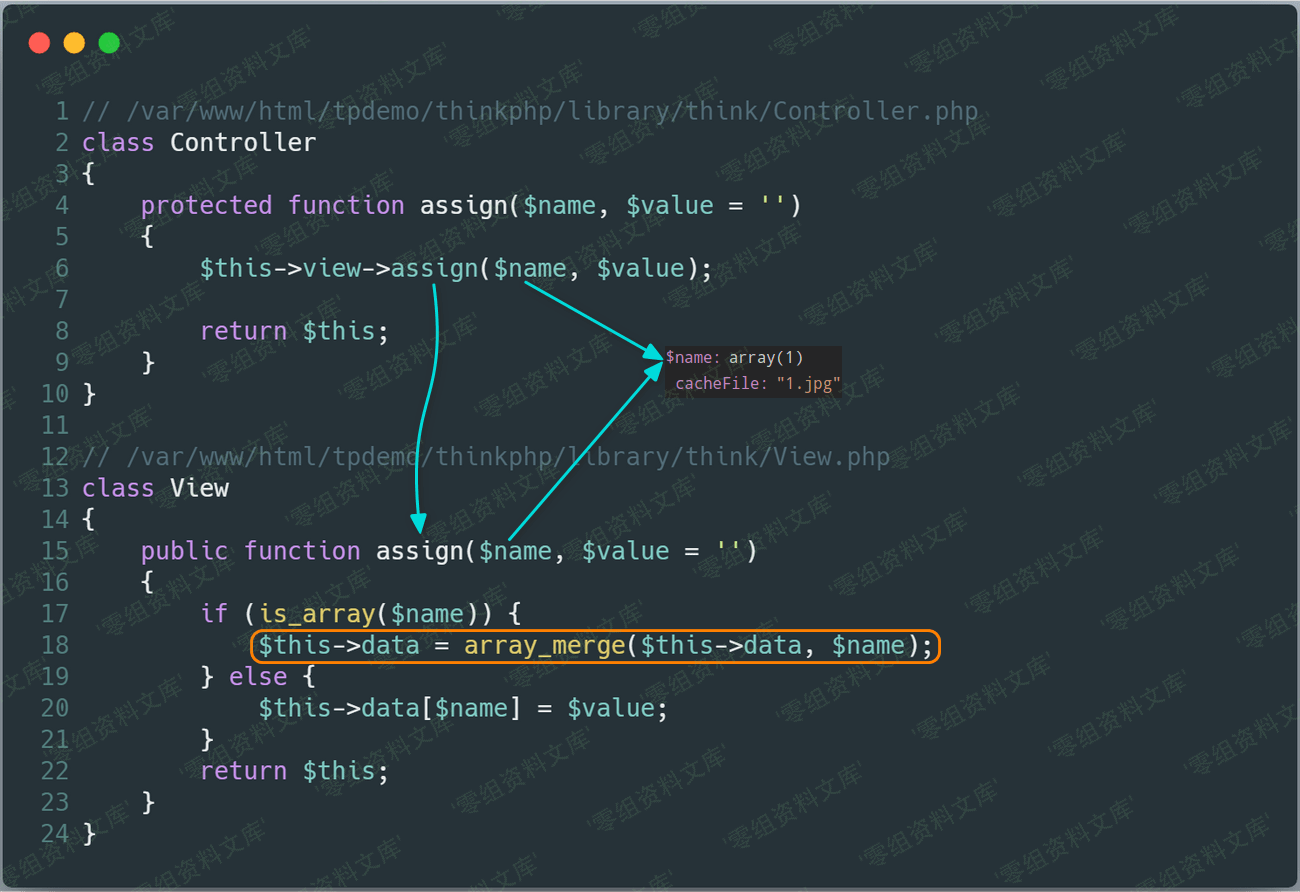Click the View.php file path comment
Viewport: 1300px width, 892px height.
(486, 457)
